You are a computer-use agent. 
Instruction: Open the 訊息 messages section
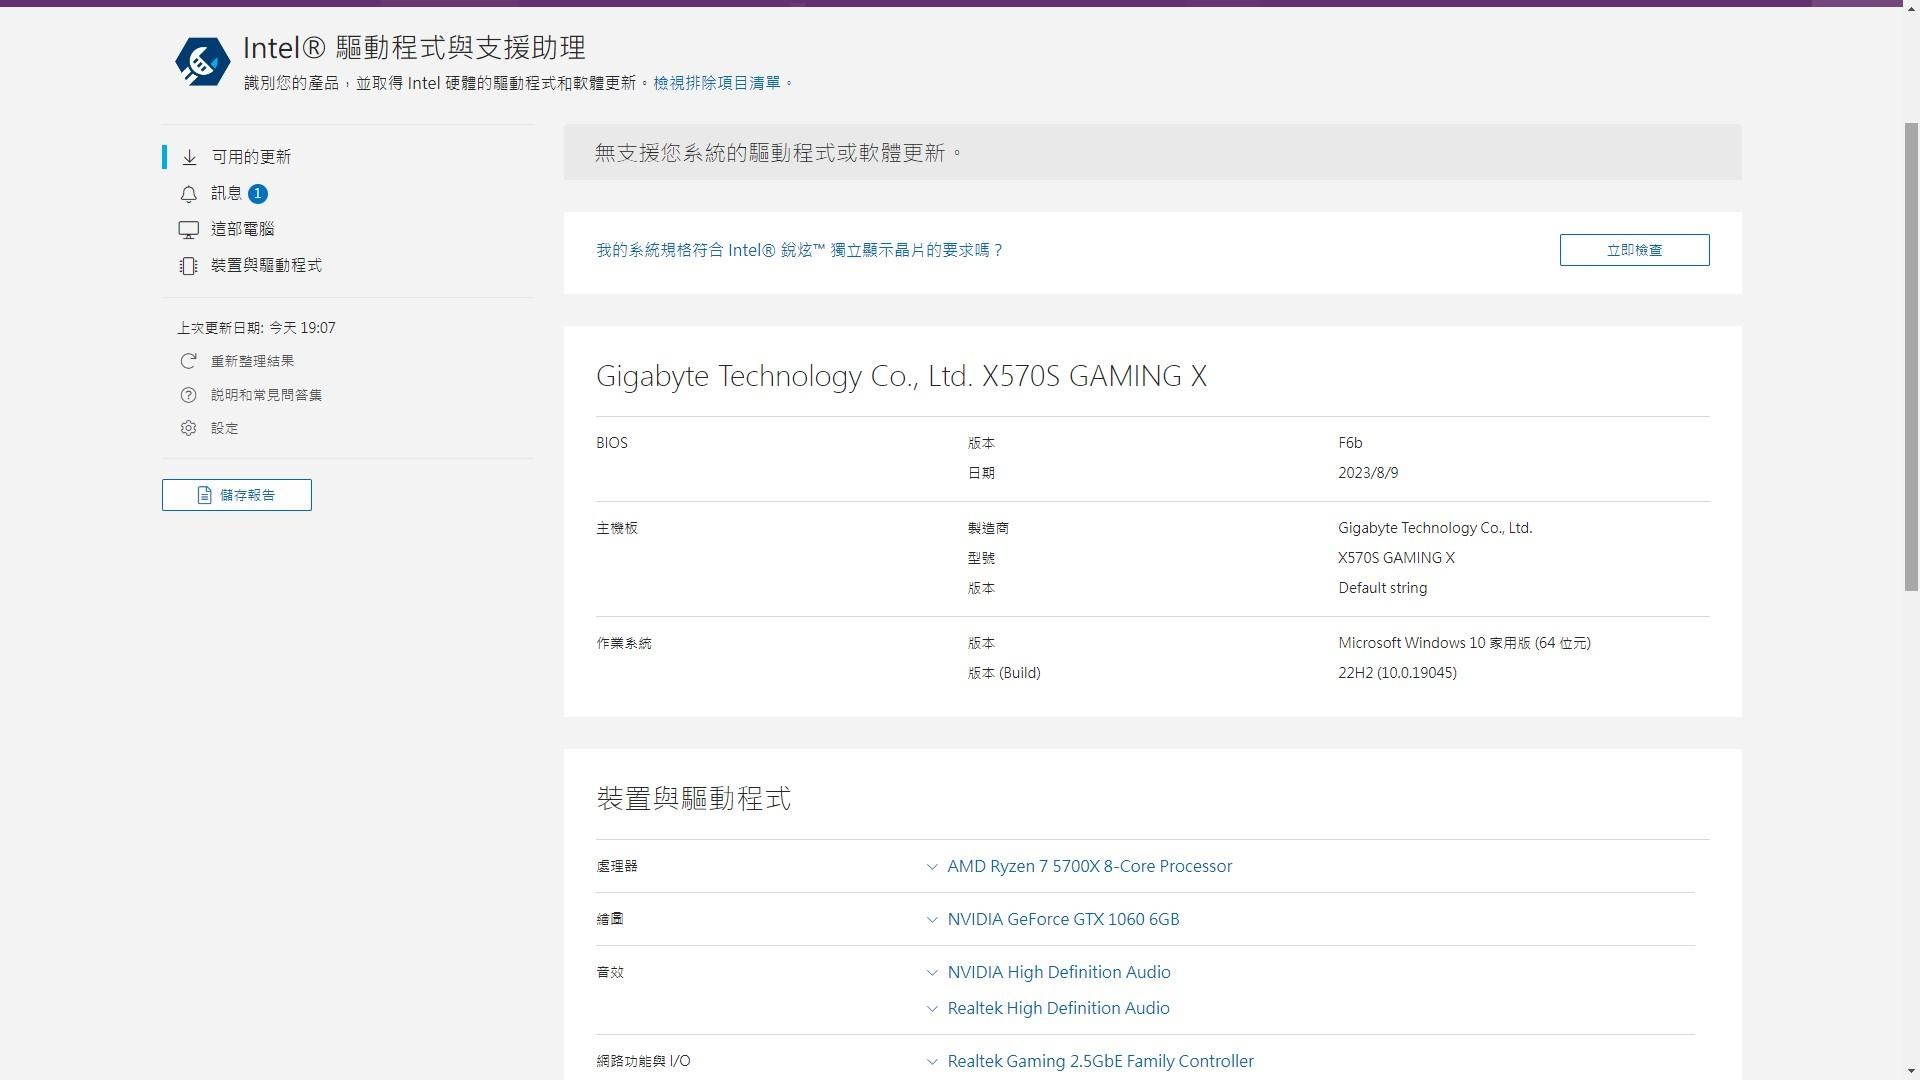tap(226, 194)
